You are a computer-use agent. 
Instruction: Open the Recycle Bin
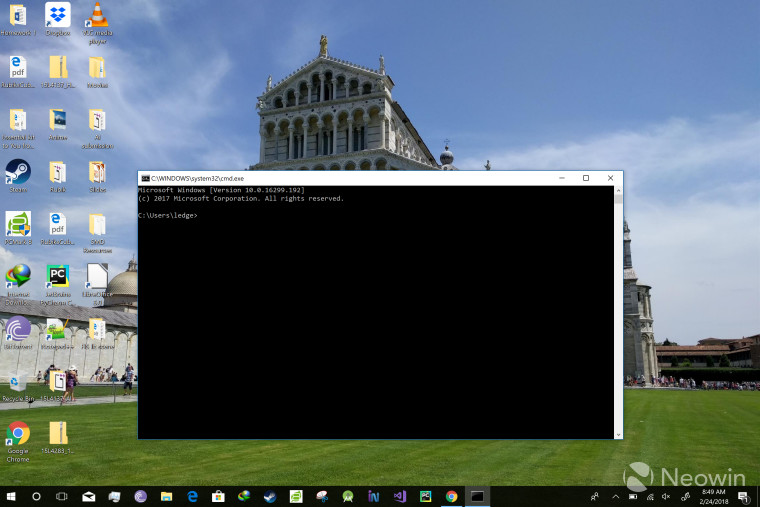[x=18, y=386]
